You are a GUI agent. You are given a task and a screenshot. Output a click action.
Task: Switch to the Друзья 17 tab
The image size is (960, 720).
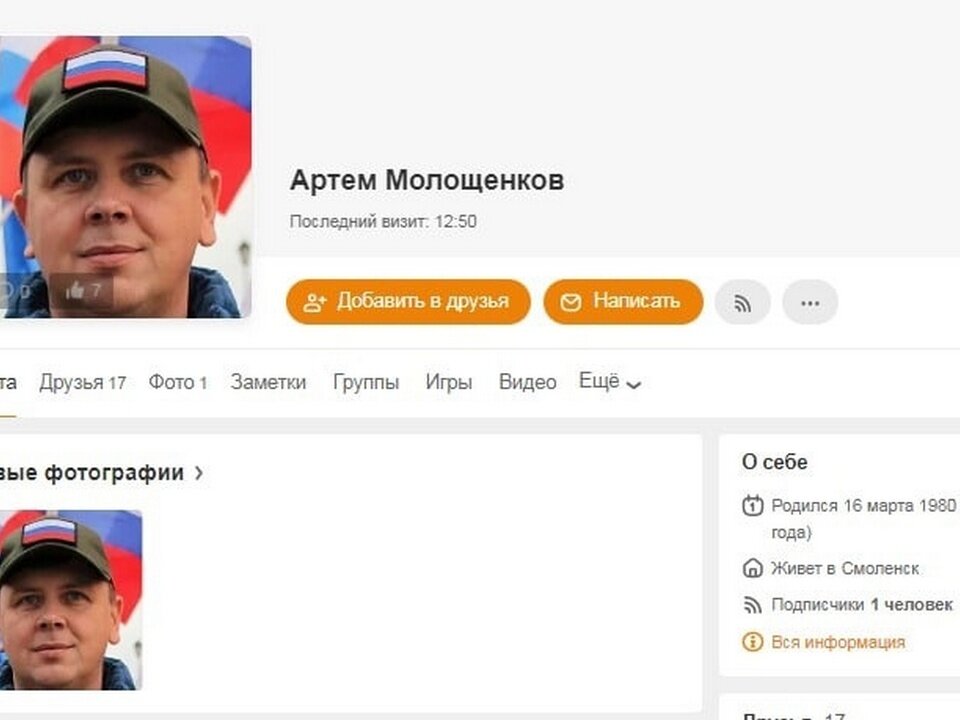[83, 383]
